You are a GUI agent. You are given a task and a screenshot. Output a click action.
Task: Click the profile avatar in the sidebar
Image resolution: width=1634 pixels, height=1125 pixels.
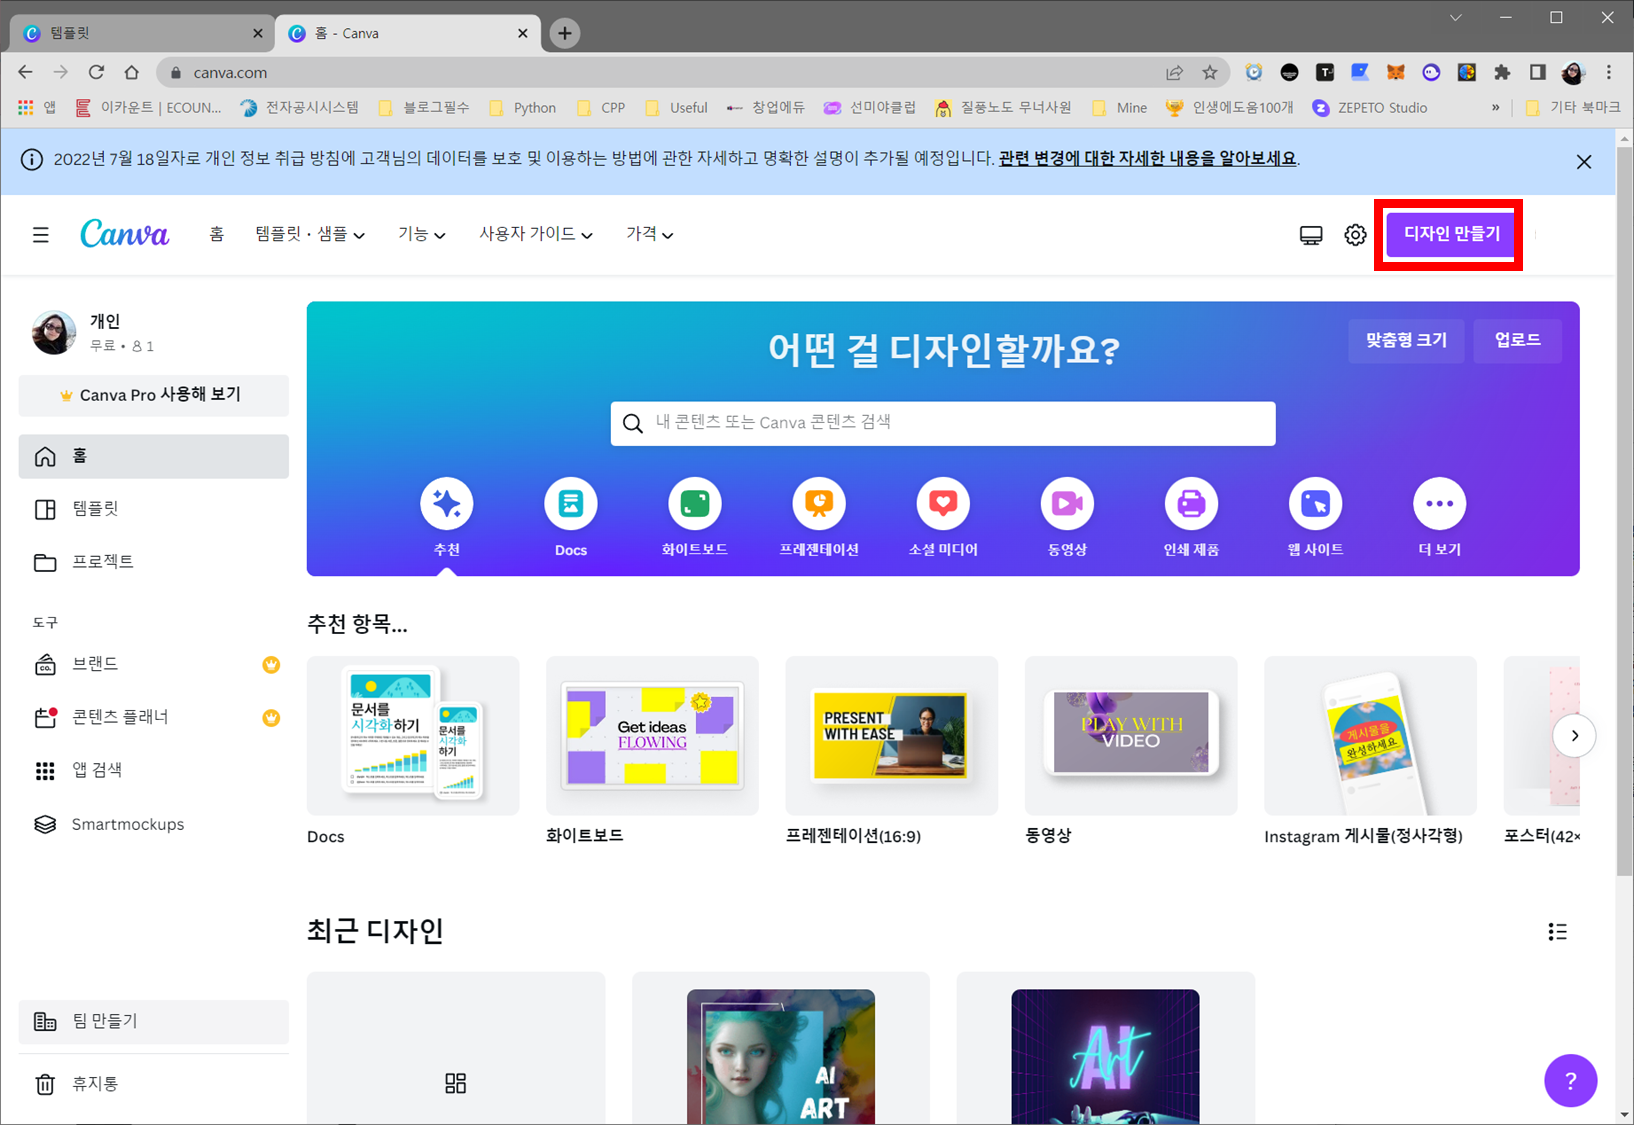tap(54, 333)
